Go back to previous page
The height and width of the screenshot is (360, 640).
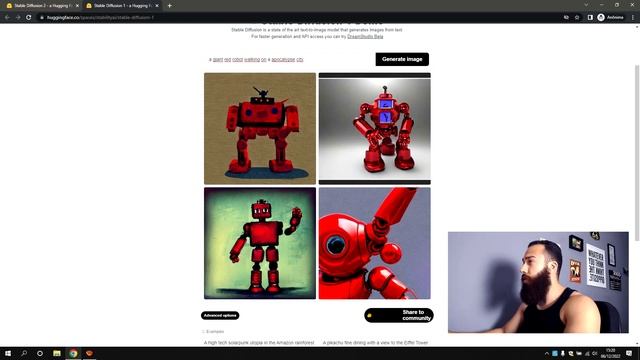[x=7, y=18]
